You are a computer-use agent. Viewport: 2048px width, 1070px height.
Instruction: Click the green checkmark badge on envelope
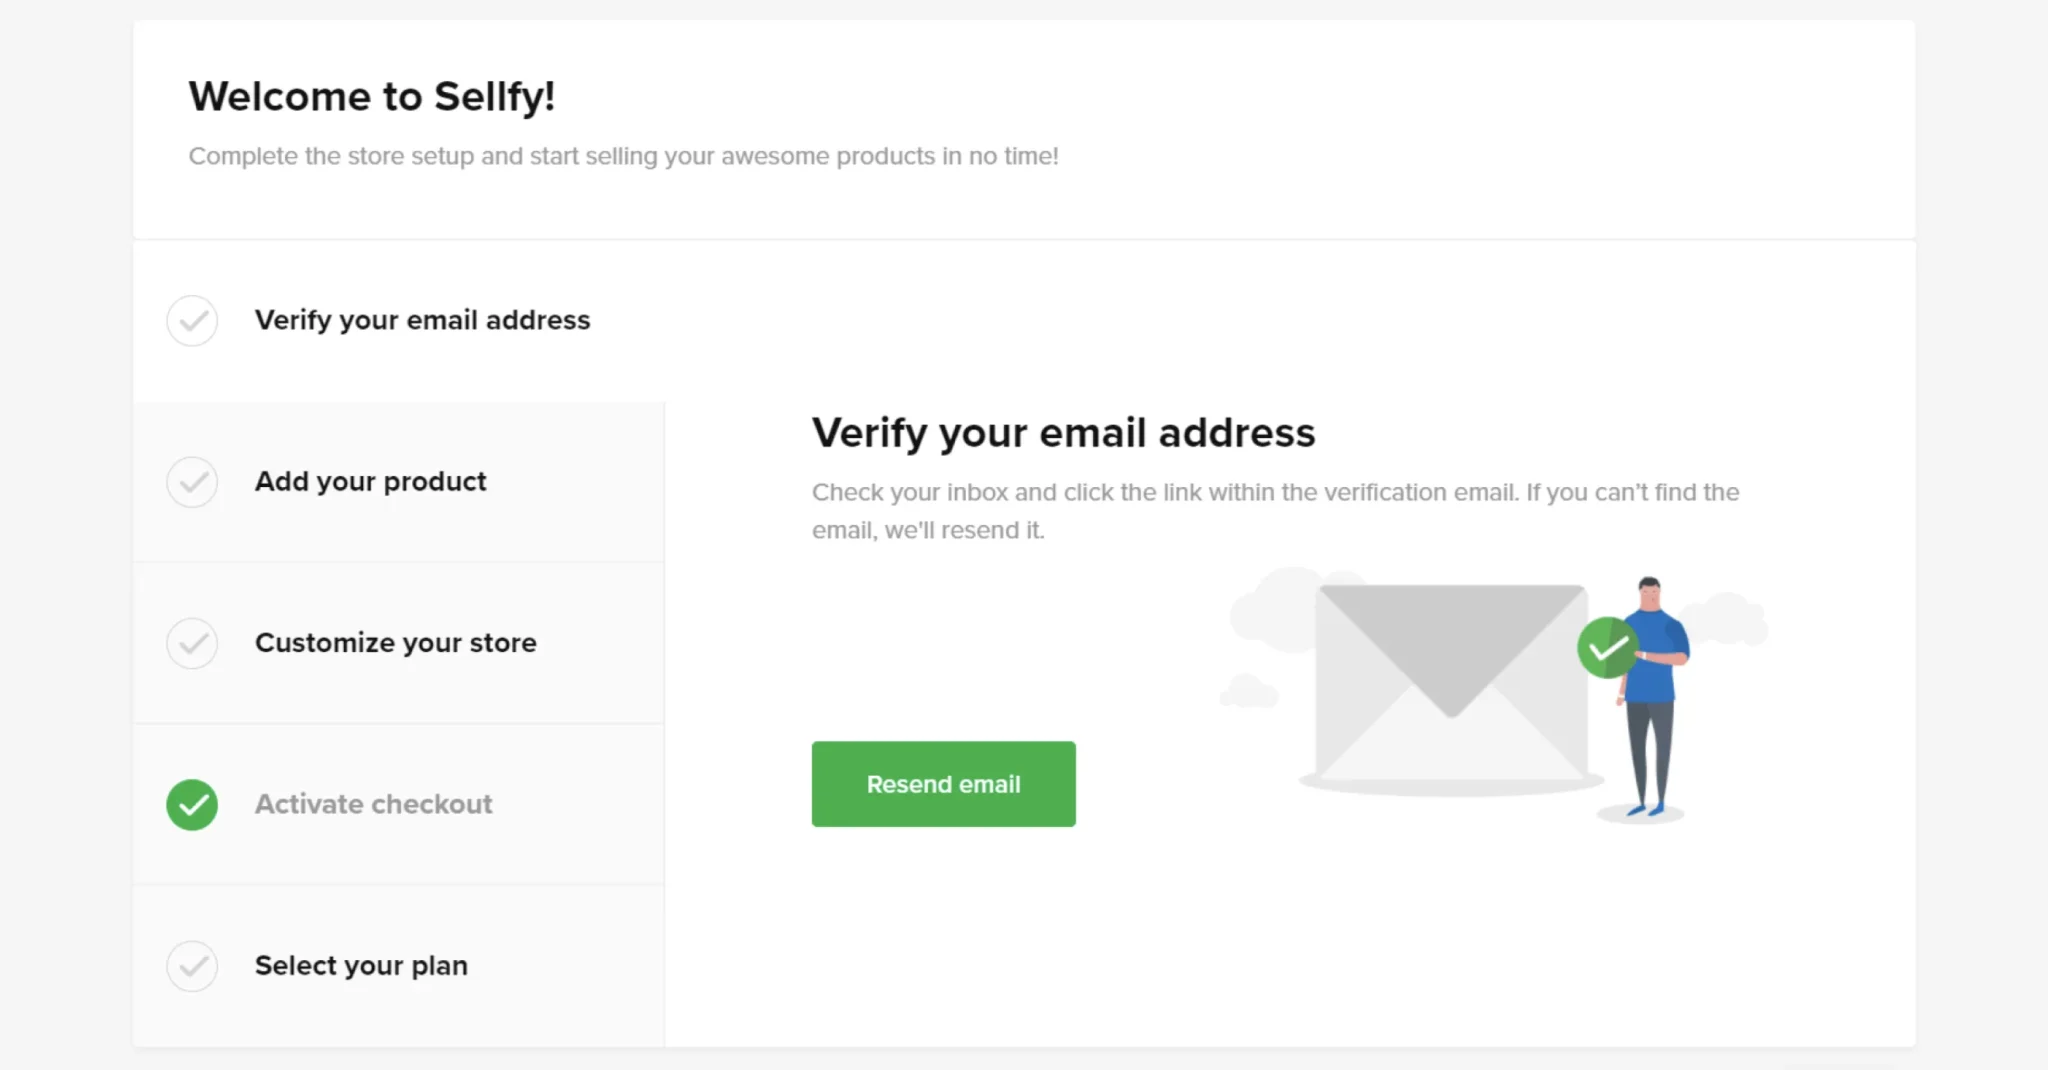tap(1606, 648)
